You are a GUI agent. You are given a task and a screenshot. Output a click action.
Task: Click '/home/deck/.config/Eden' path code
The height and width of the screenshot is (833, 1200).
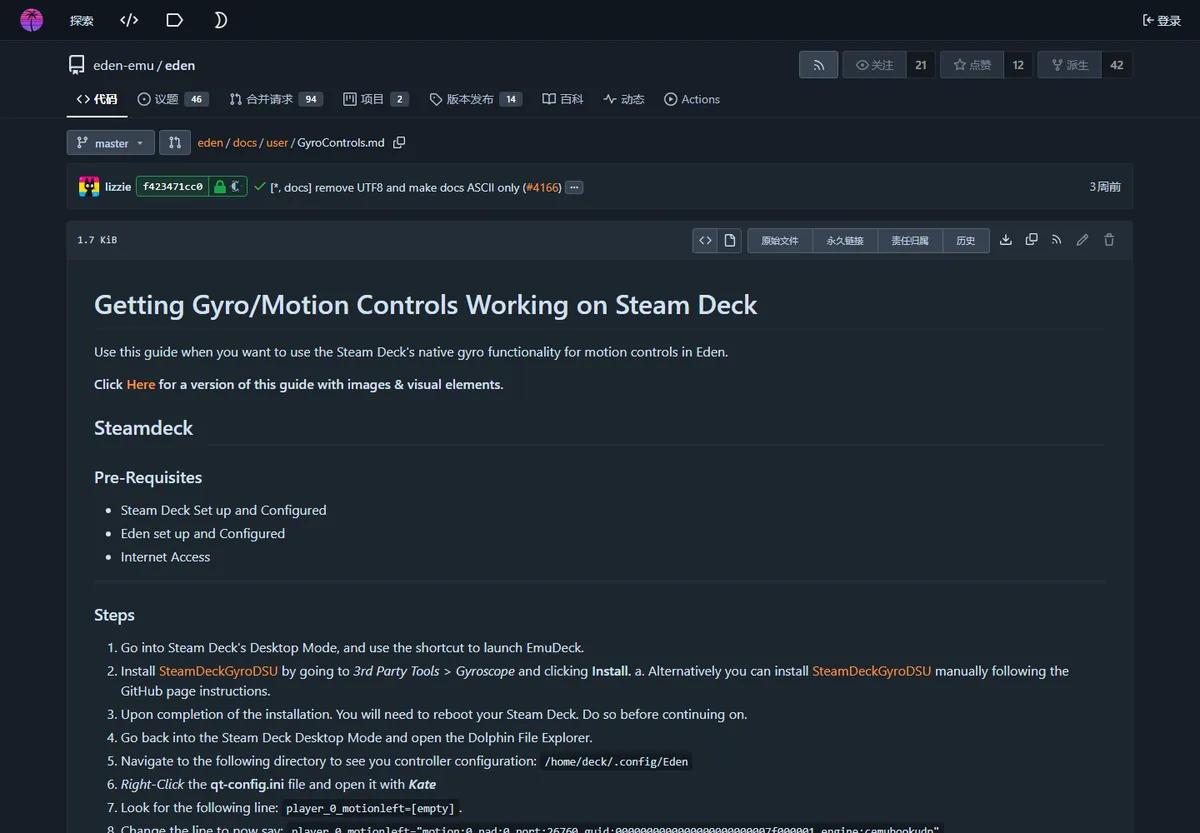tap(616, 761)
